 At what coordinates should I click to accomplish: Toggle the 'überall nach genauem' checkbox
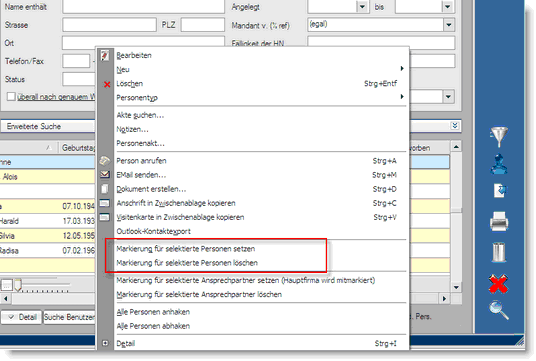pos(11,96)
